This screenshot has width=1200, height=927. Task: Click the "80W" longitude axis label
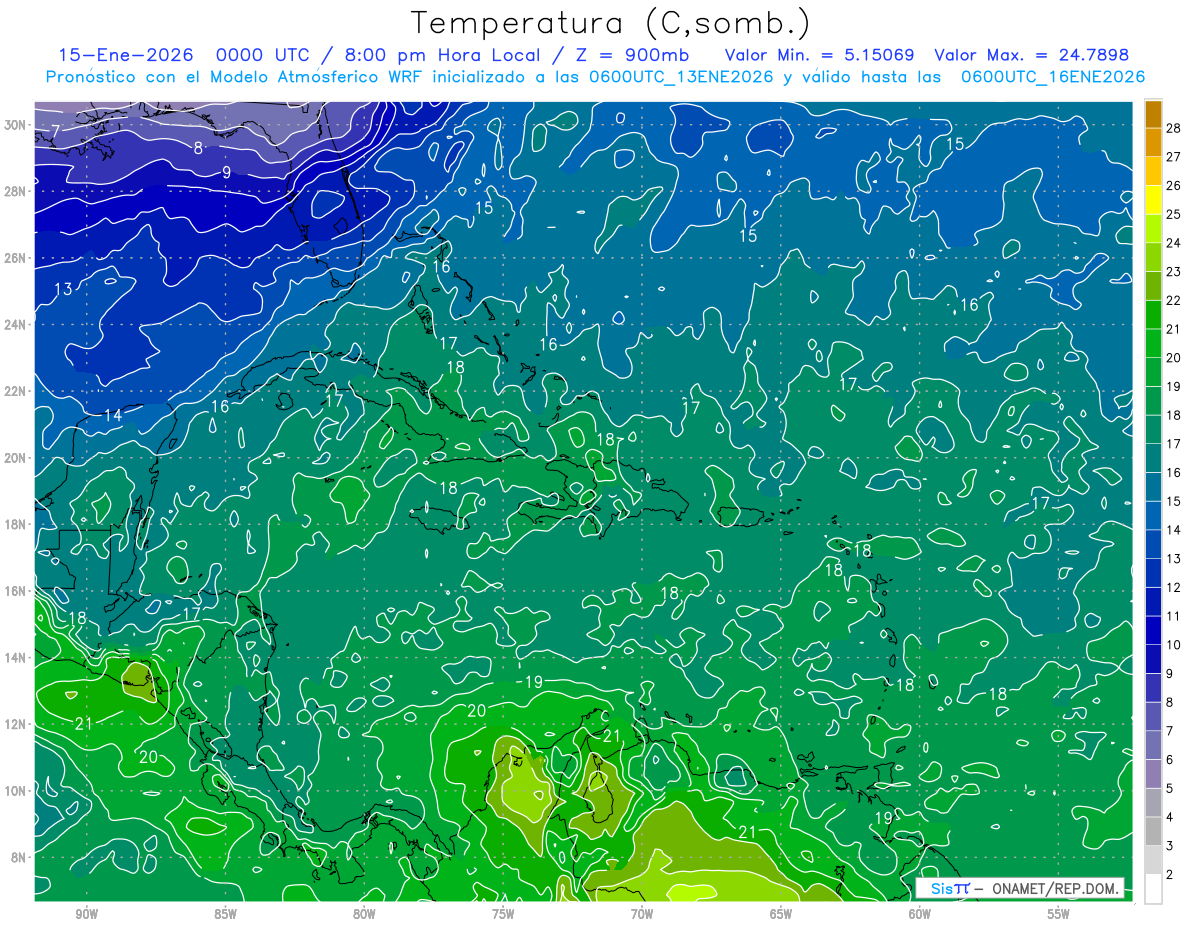coord(364,914)
